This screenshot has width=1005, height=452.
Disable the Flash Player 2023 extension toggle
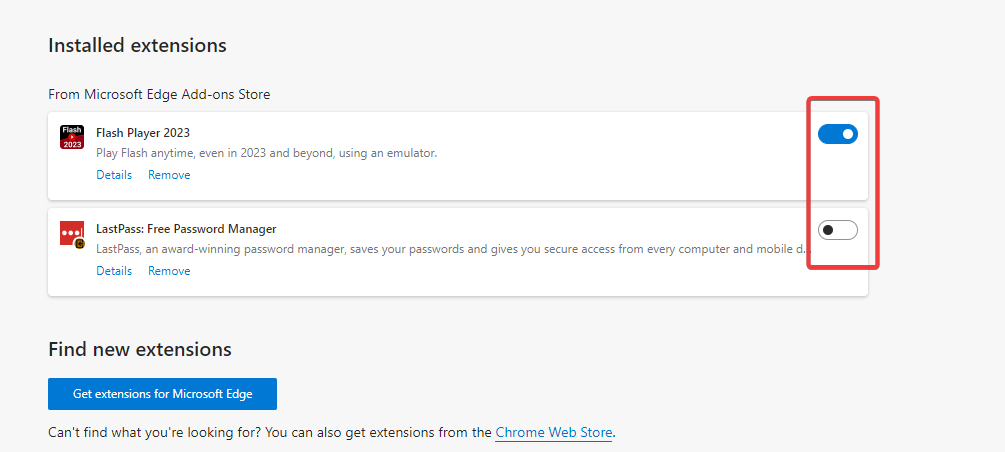pos(838,134)
